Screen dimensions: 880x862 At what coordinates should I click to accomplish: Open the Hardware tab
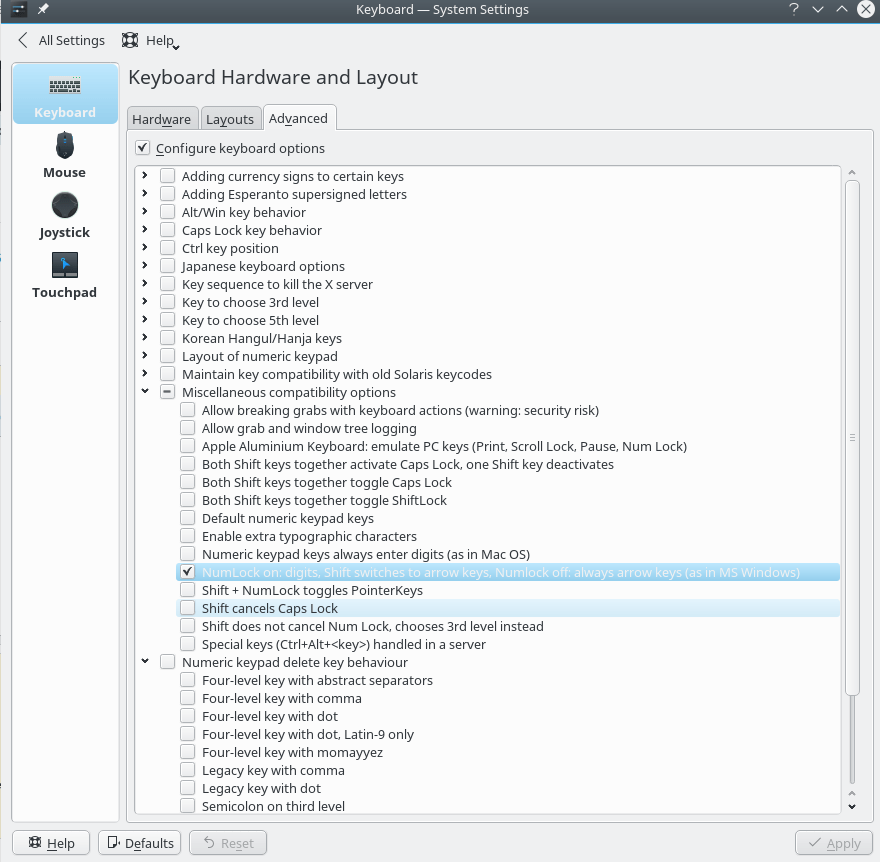coord(162,118)
